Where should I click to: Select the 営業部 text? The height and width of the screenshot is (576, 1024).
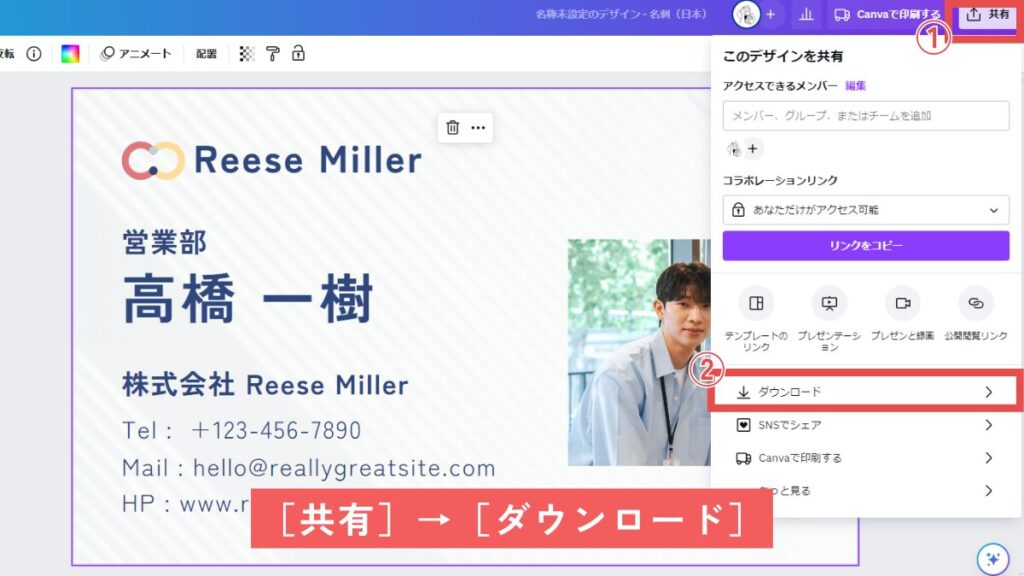pyautogui.click(x=165, y=242)
